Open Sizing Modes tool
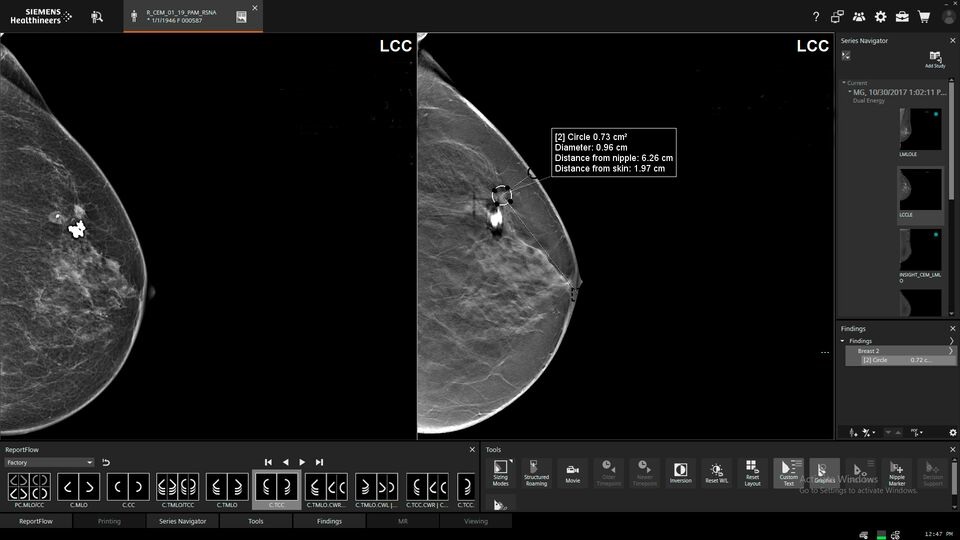The width and height of the screenshot is (960, 540). click(x=501, y=472)
